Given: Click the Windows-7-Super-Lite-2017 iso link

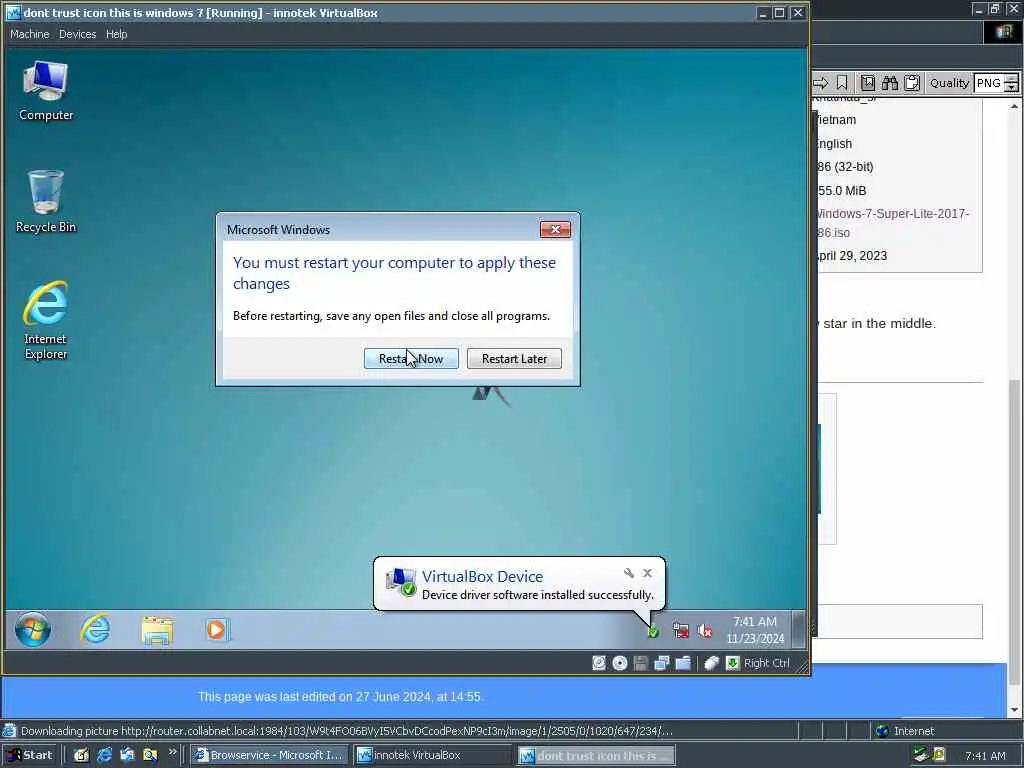Looking at the screenshot, I should click(x=892, y=223).
